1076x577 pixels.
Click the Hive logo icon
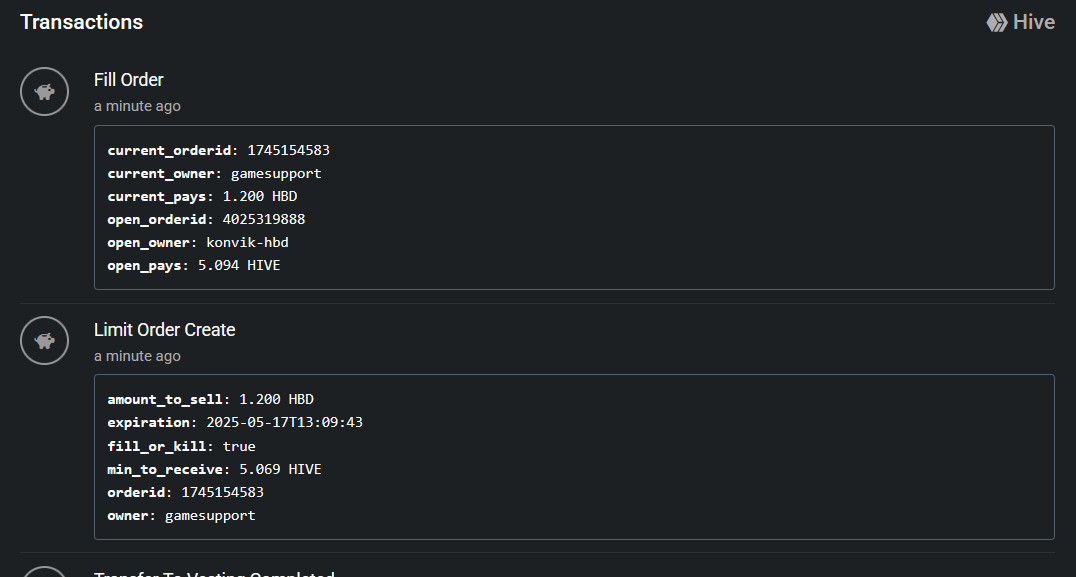point(997,23)
